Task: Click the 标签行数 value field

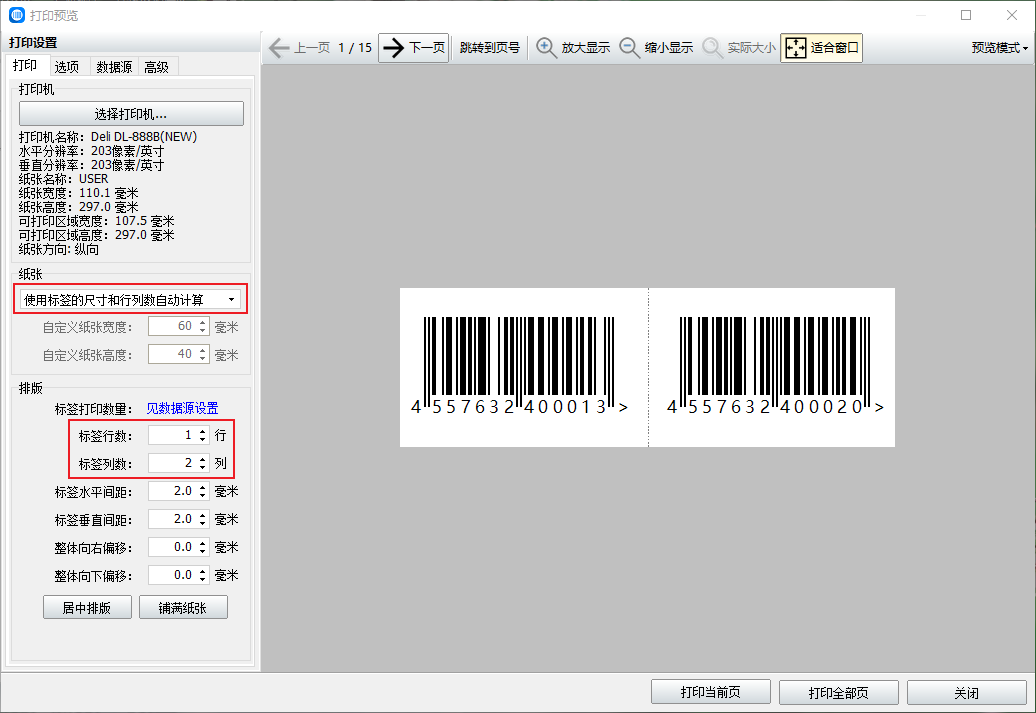Action: [172, 435]
